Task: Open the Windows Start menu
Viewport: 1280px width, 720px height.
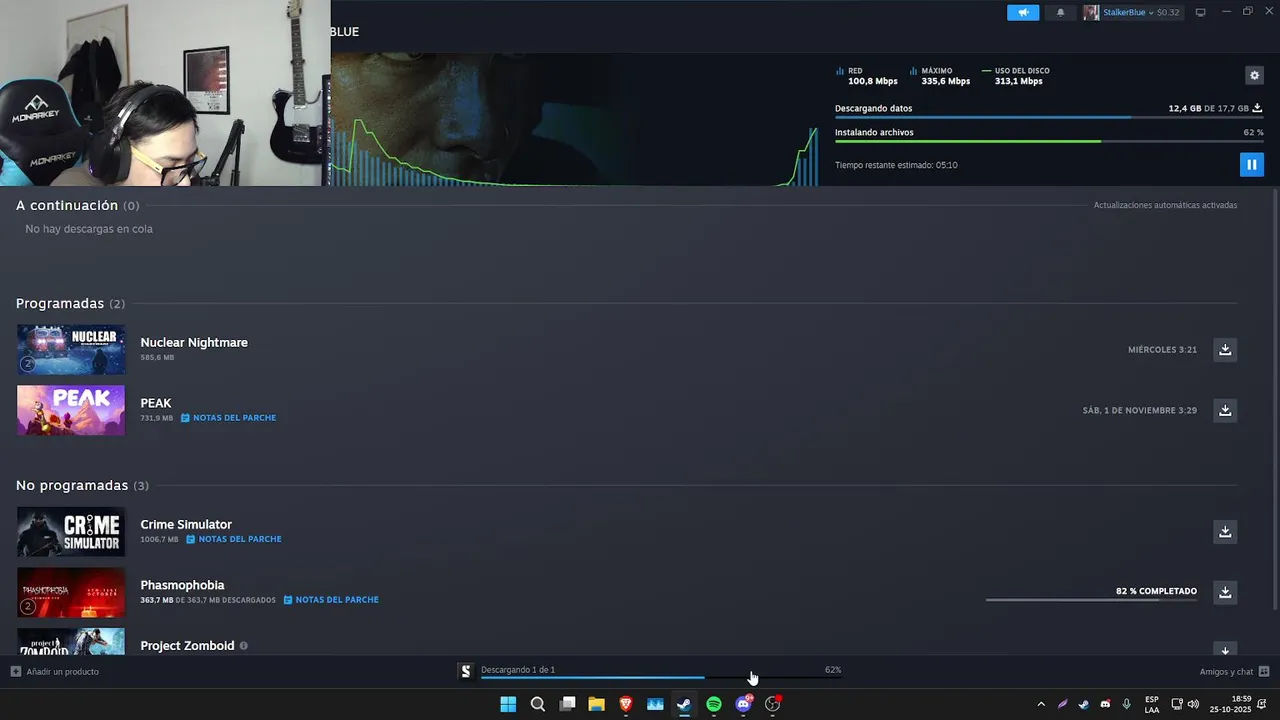Action: click(x=508, y=704)
